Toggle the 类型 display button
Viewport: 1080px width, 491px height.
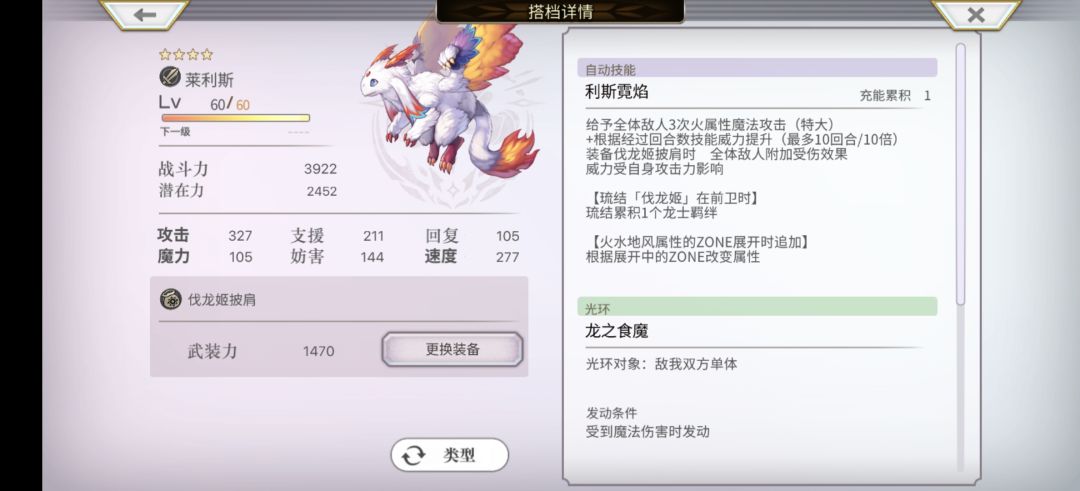[450, 455]
